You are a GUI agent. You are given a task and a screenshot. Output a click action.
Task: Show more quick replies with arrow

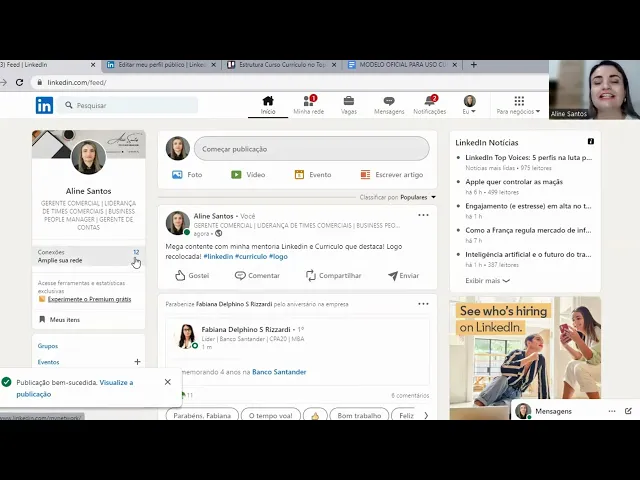(x=426, y=415)
